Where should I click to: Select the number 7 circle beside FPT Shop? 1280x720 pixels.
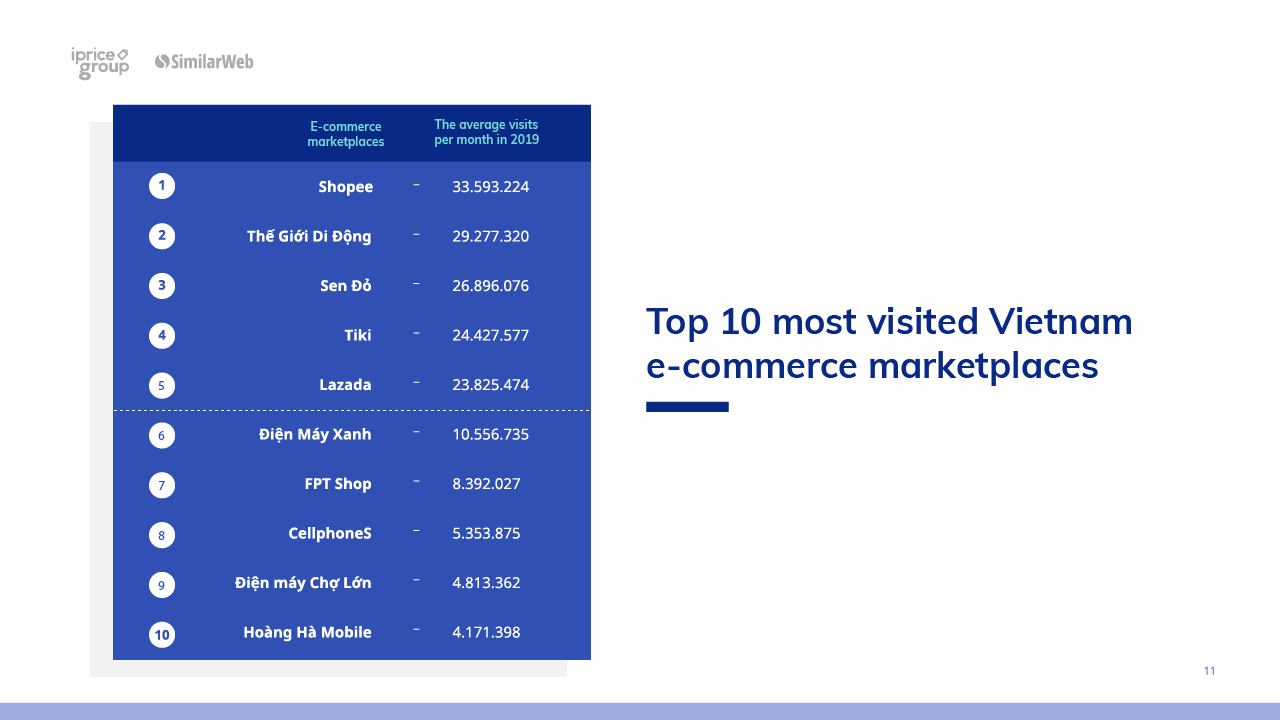(x=162, y=485)
